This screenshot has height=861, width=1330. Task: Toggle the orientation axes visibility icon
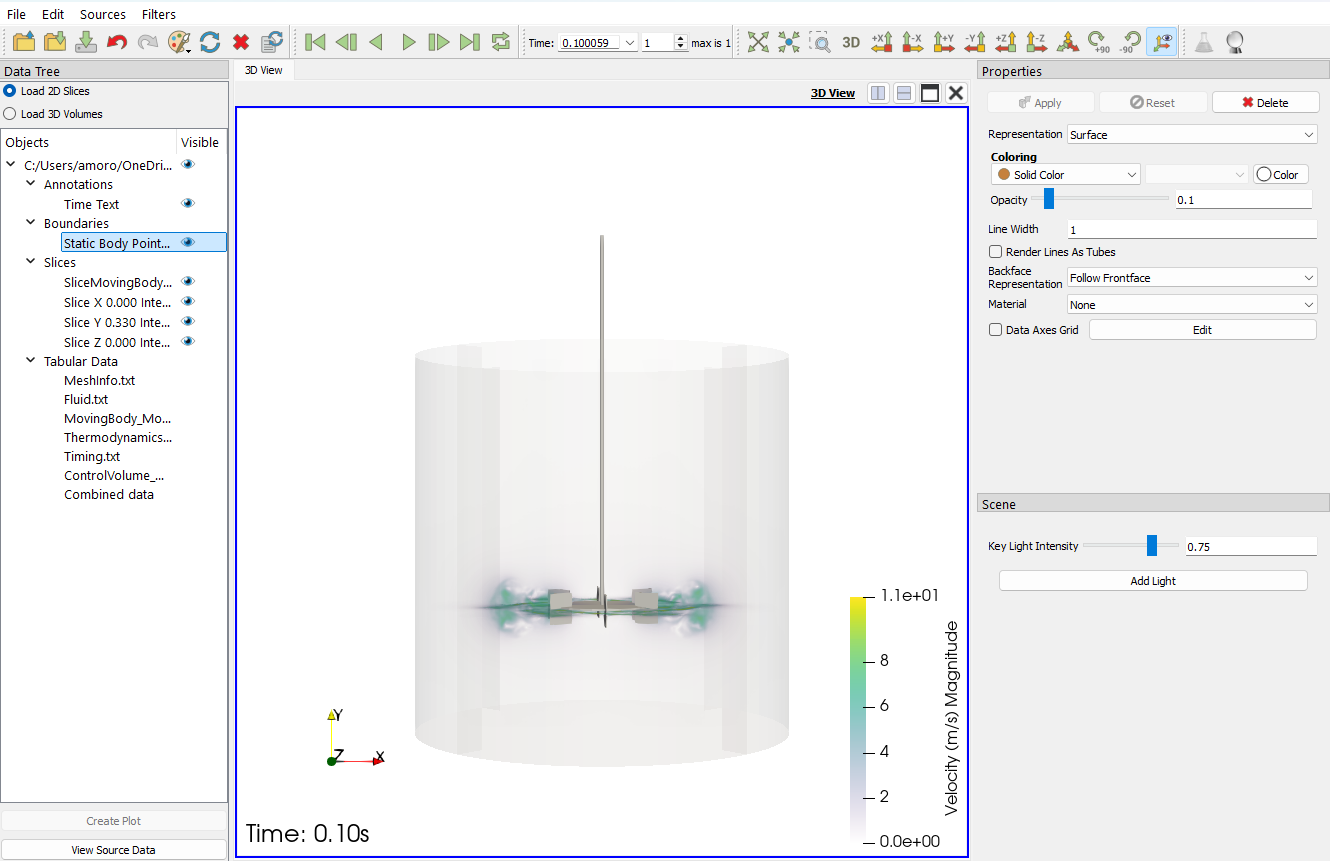pos(1161,42)
